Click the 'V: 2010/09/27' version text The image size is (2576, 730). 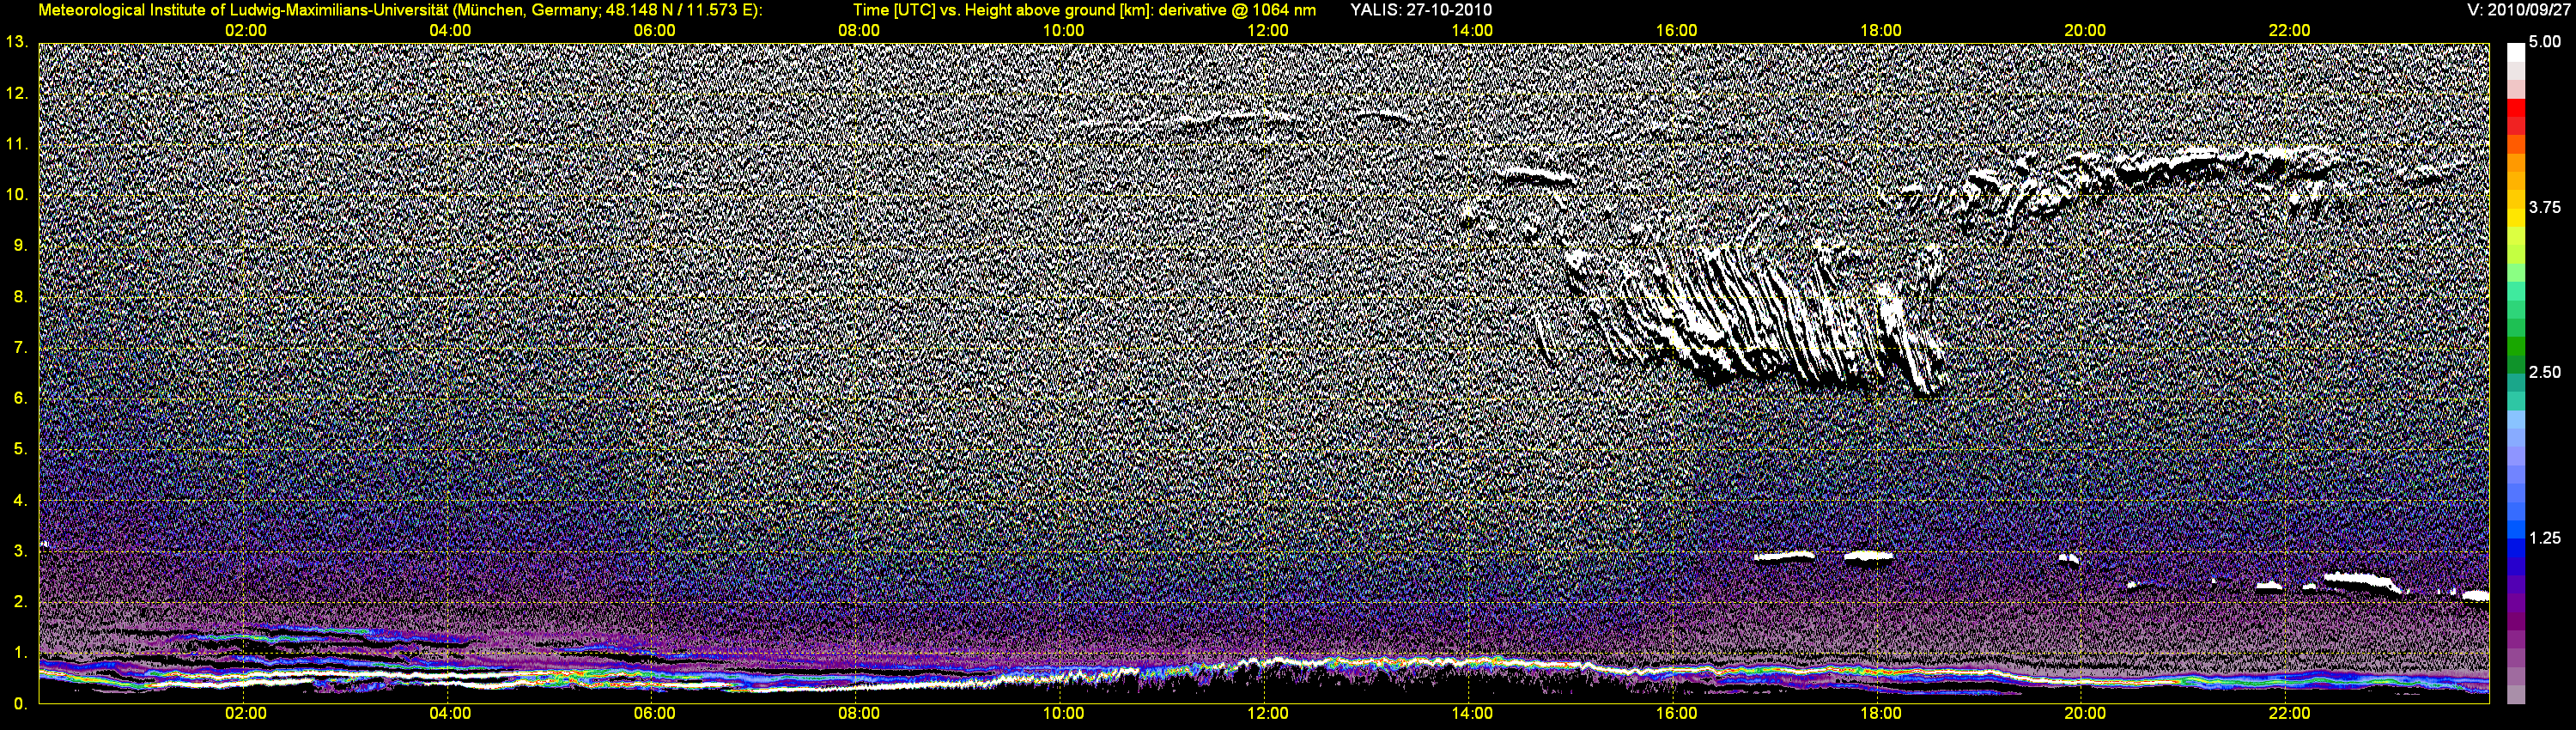coord(2517,10)
